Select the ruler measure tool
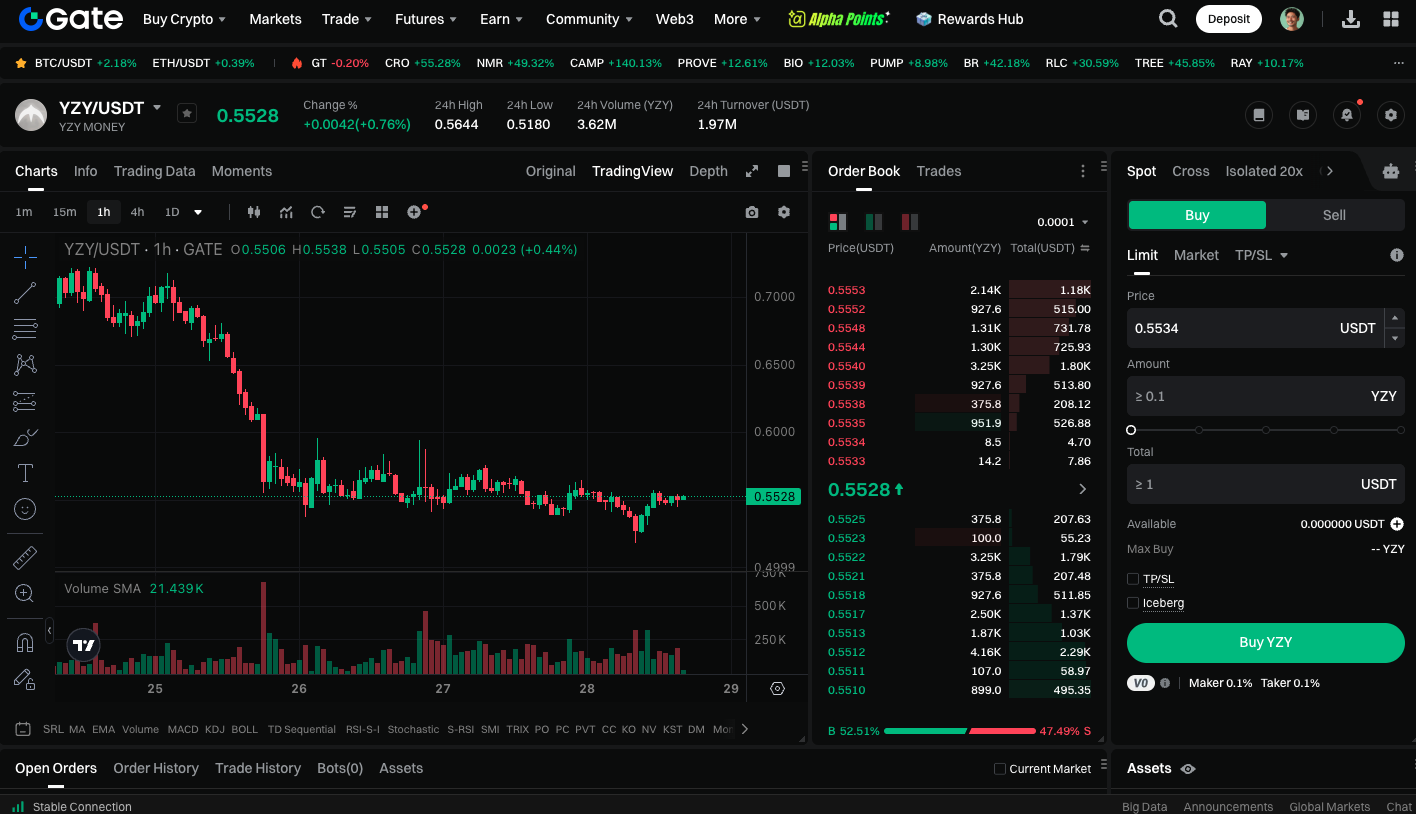Image resolution: width=1416 pixels, height=814 pixels. point(25,558)
